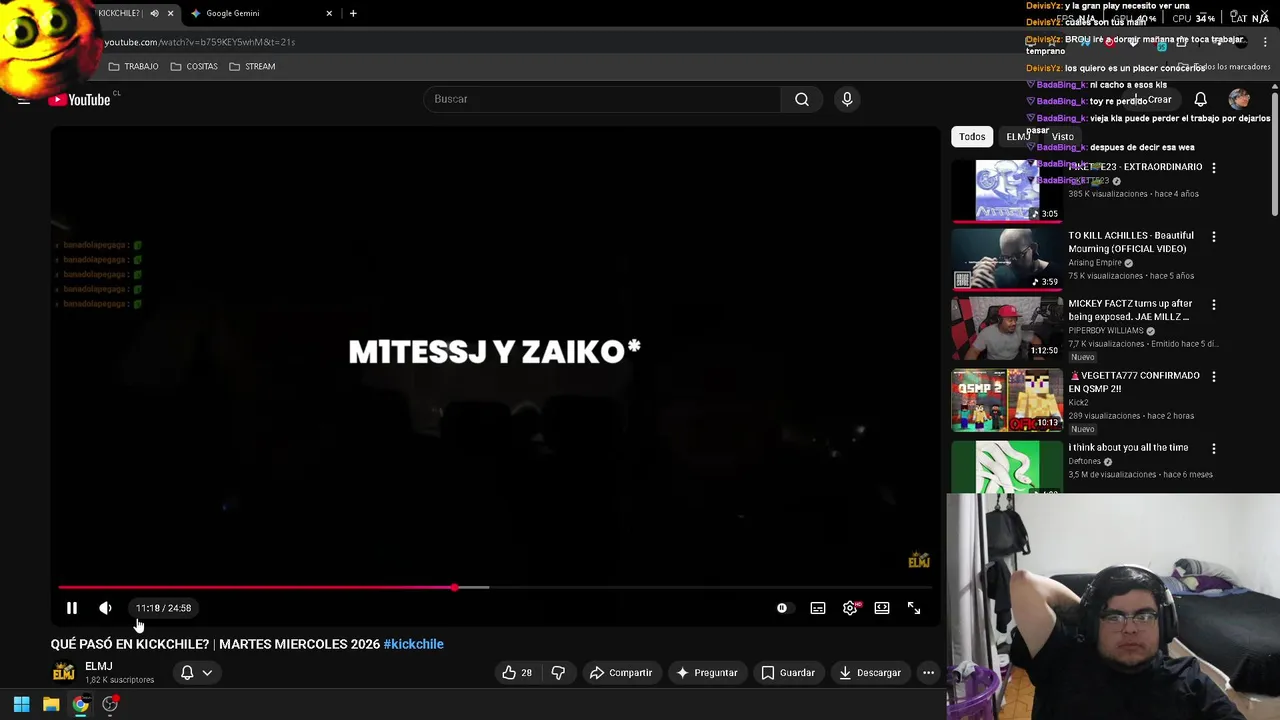Like the video with thumbs up

point(517,673)
